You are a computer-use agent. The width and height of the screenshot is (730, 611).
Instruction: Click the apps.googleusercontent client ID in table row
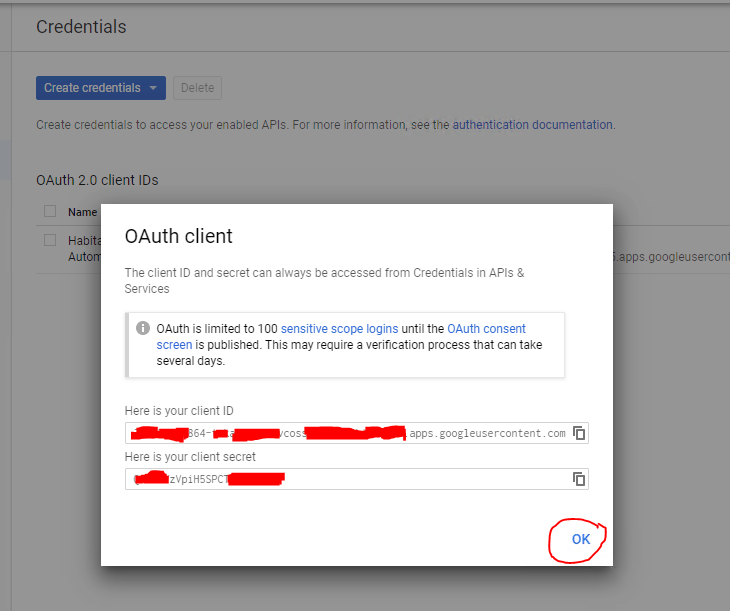671,257
